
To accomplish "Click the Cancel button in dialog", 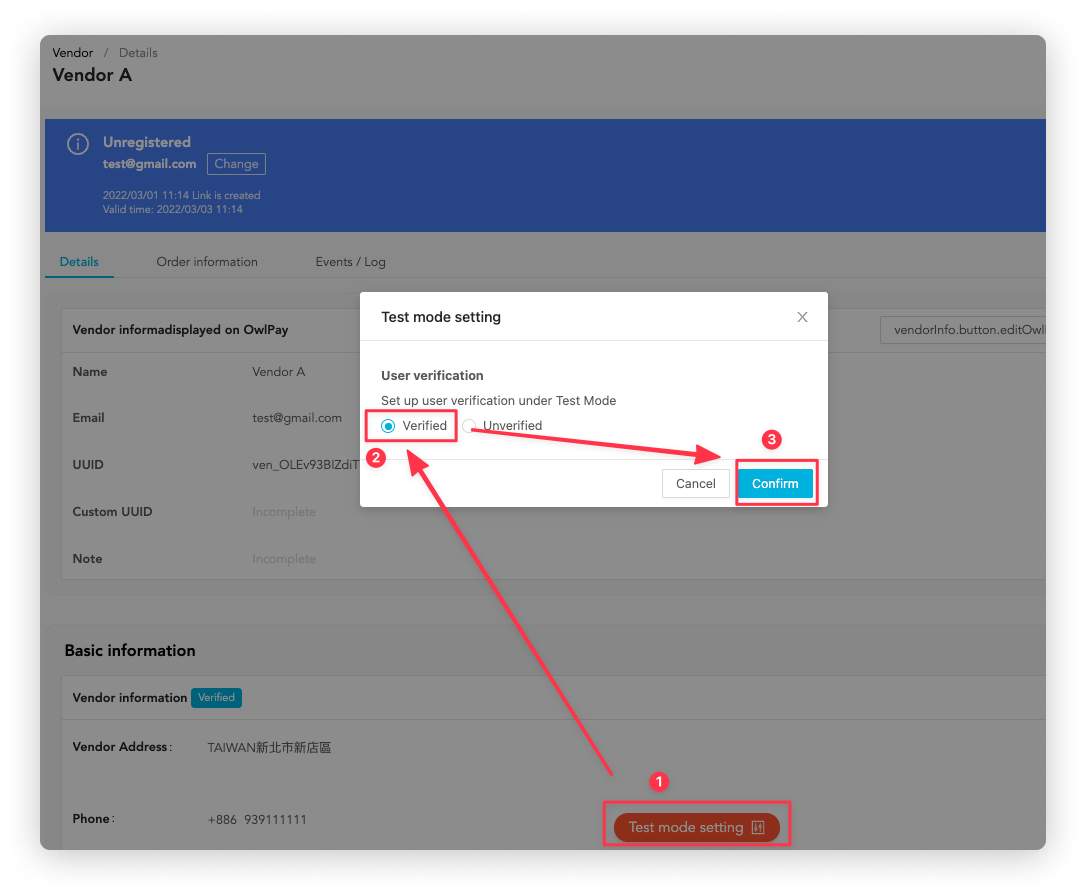I will click(695, 484).
